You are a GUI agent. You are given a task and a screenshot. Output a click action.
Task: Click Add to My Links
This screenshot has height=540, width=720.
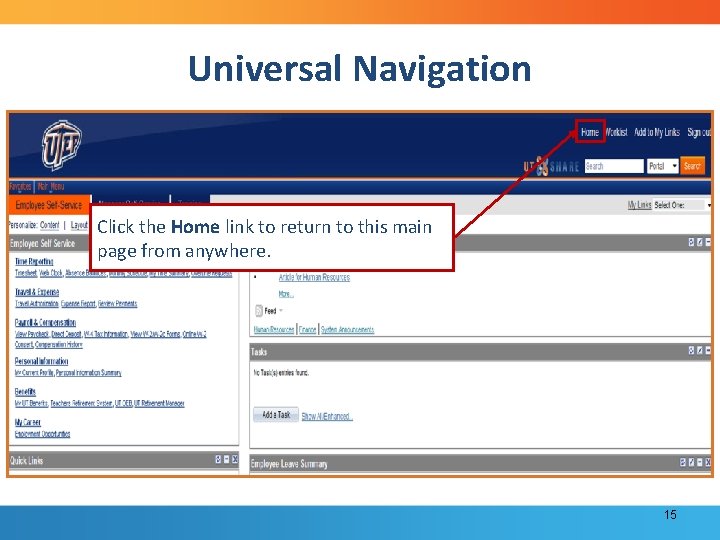click(x=657, y=132)
